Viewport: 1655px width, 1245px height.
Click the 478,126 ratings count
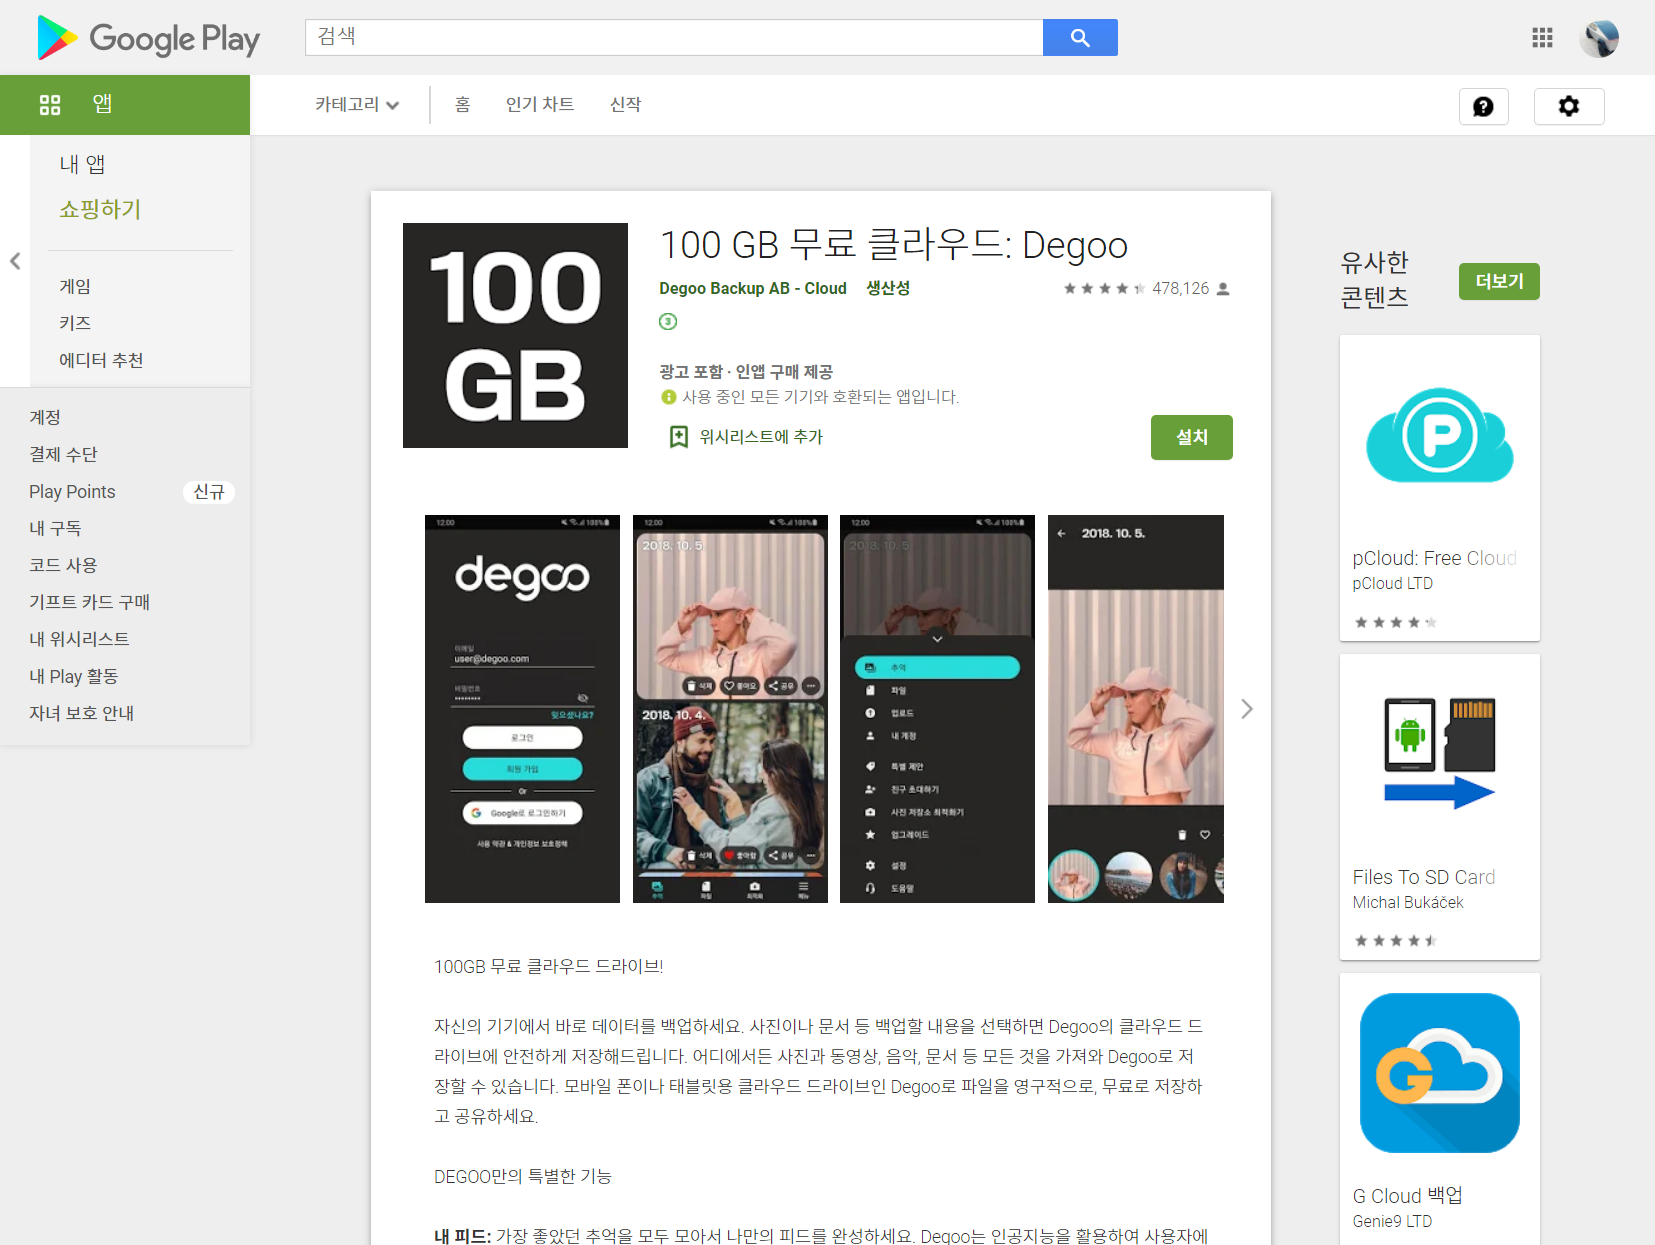coord(1180,288)
